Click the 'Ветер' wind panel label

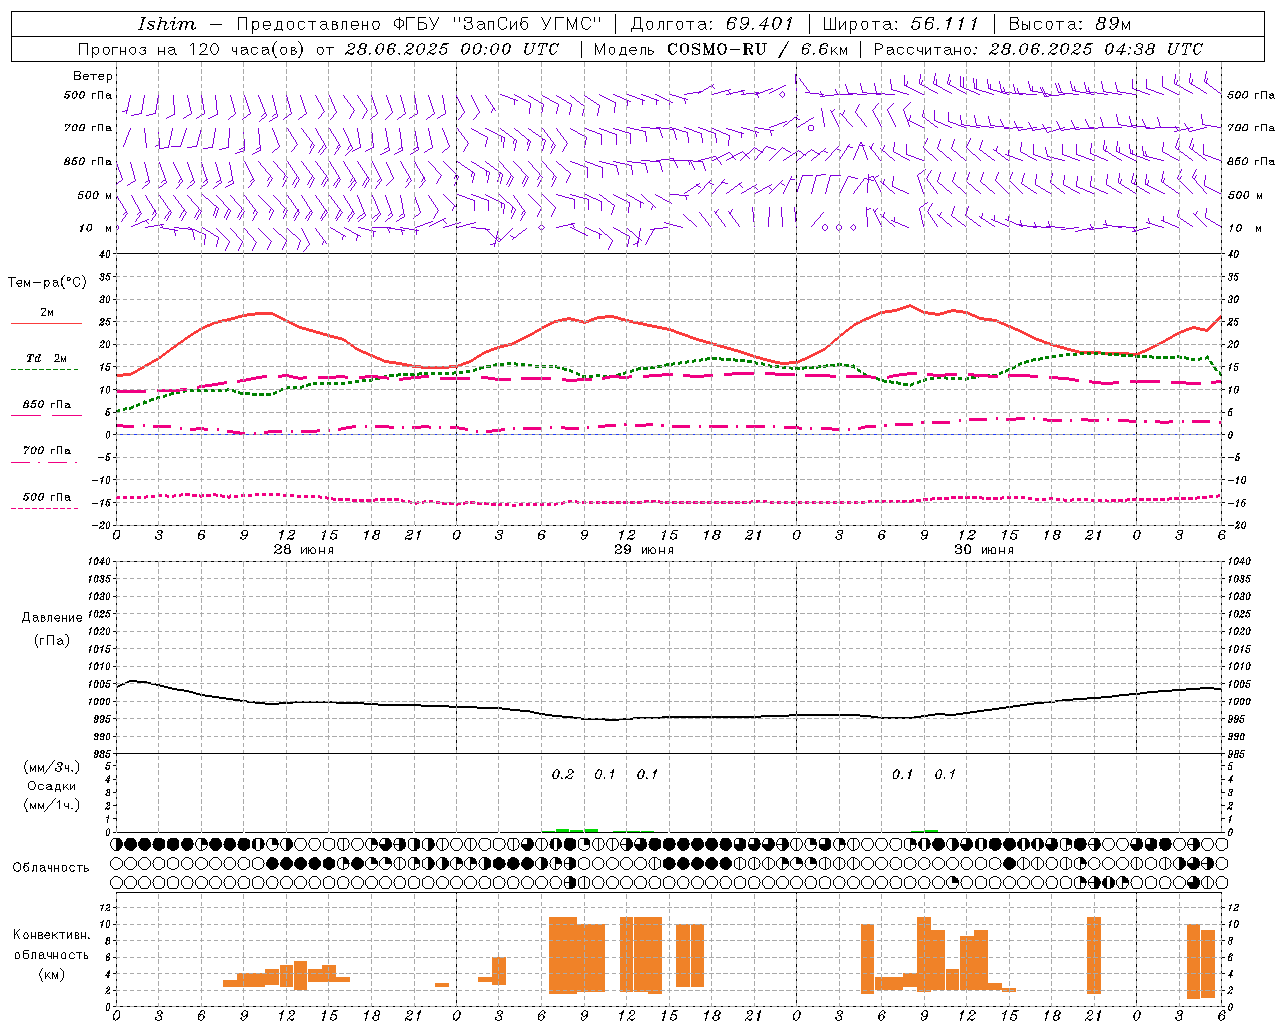click(93, 76)
